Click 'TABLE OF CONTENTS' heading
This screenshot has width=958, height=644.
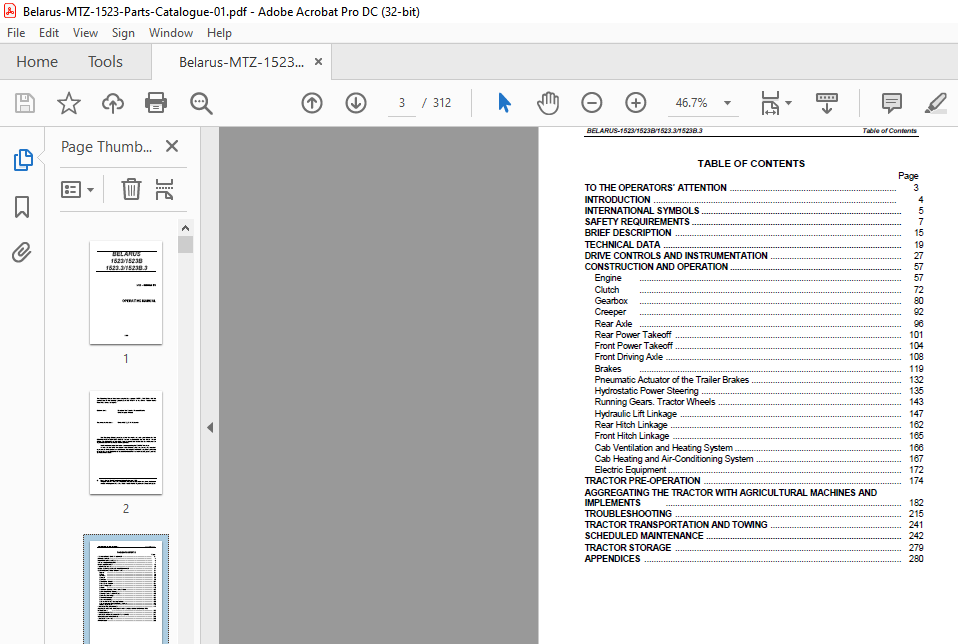tap(751, 164)
